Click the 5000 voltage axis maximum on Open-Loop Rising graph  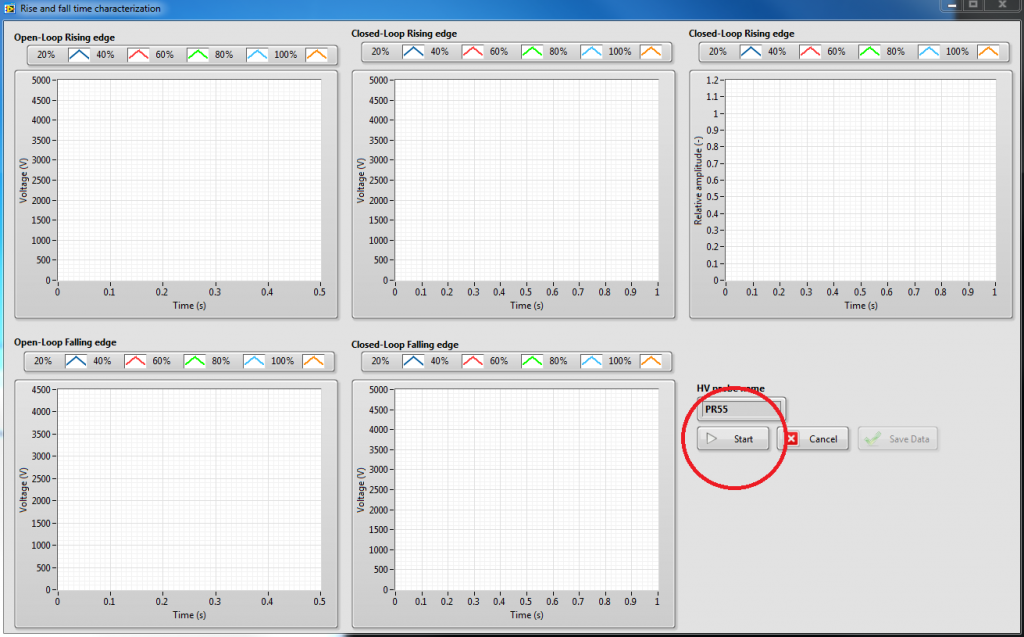41,80
